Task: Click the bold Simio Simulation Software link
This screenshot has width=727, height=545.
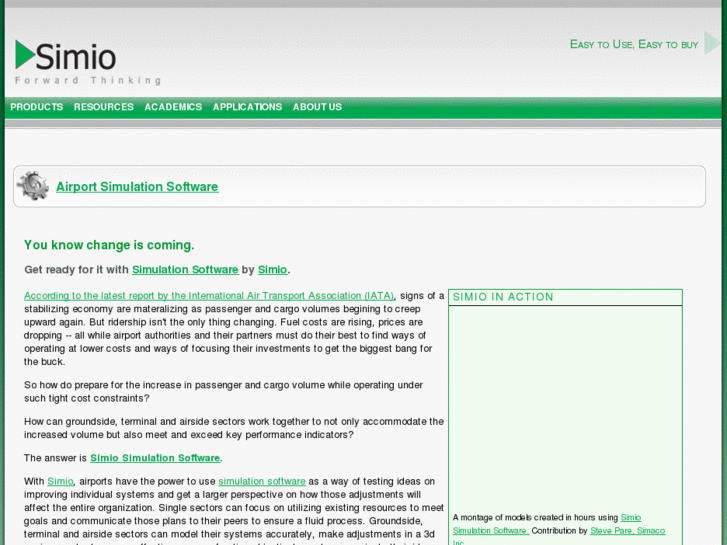Action: coord(155,458)
